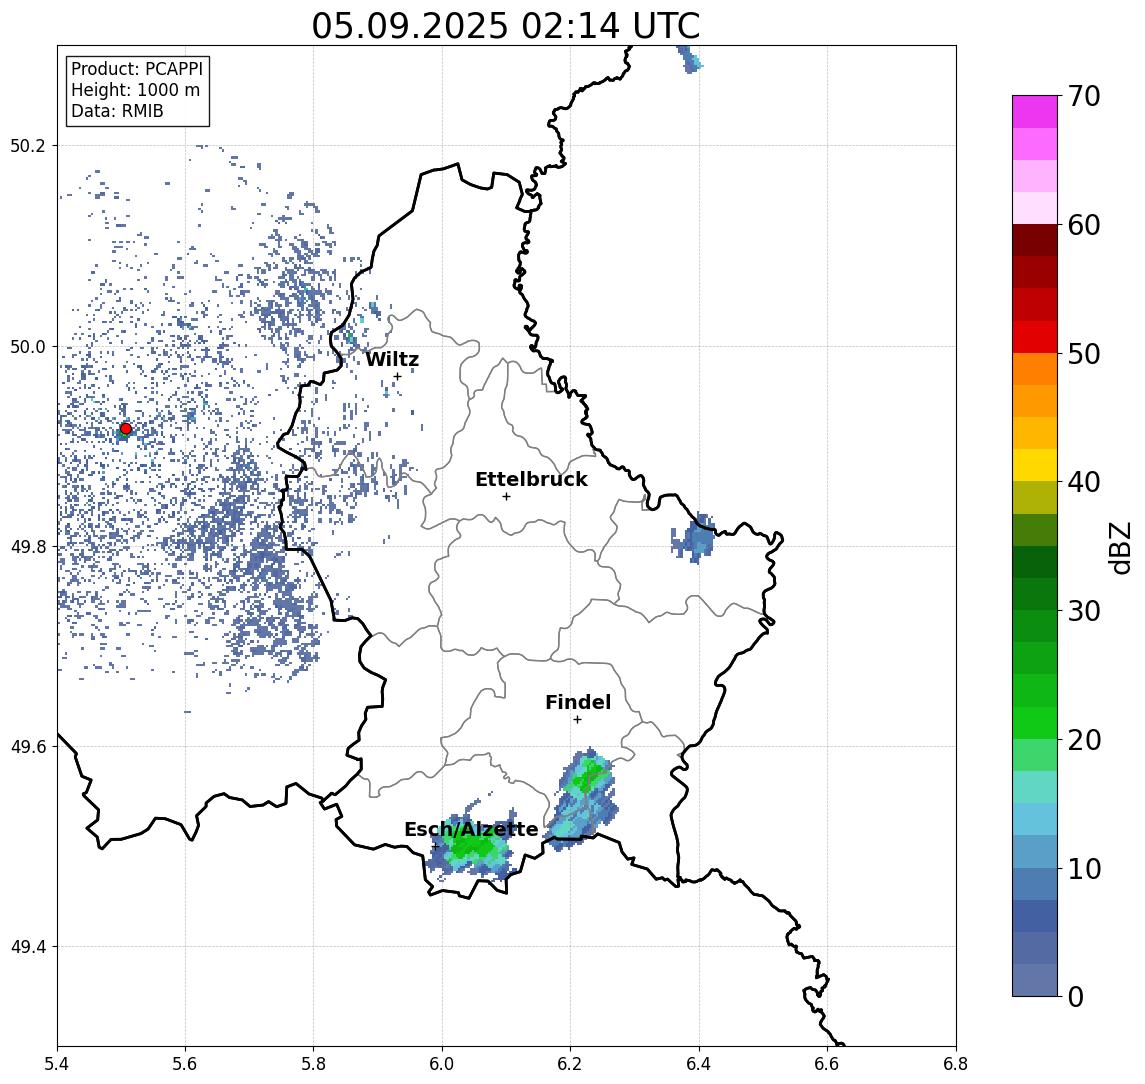Image resolution: width=1145 pixels, height=1084 pixels.
Task: Click the colorbar tick label 60
Action: [1084, 226]
